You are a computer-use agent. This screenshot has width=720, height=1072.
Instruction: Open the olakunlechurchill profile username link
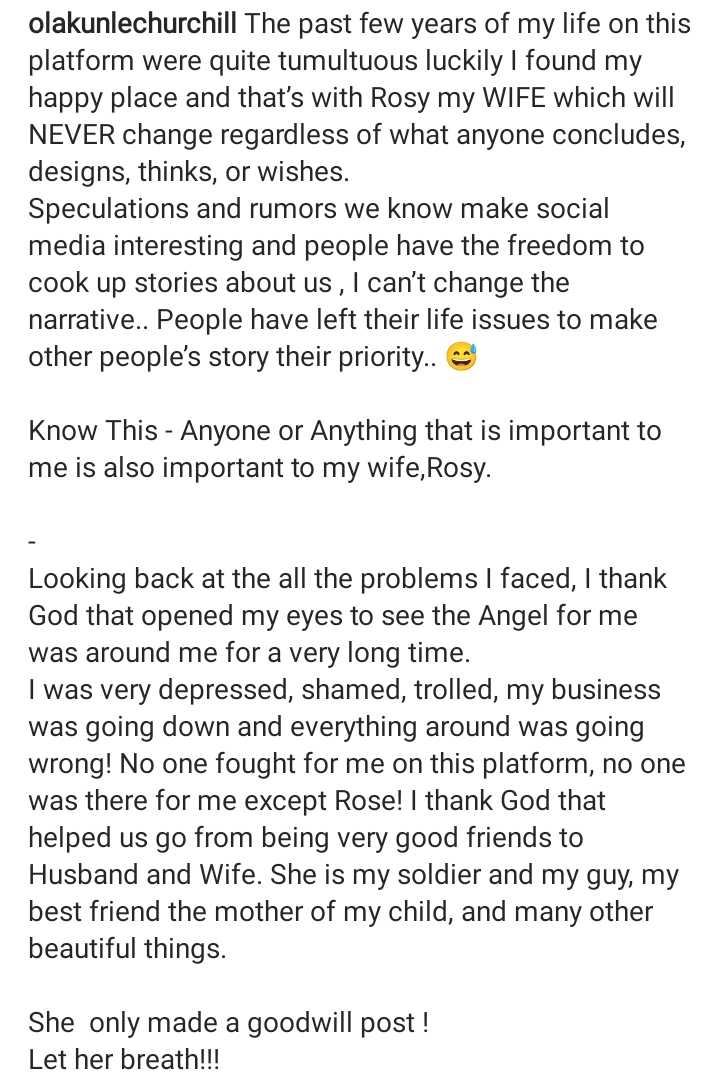pos(133,24)
